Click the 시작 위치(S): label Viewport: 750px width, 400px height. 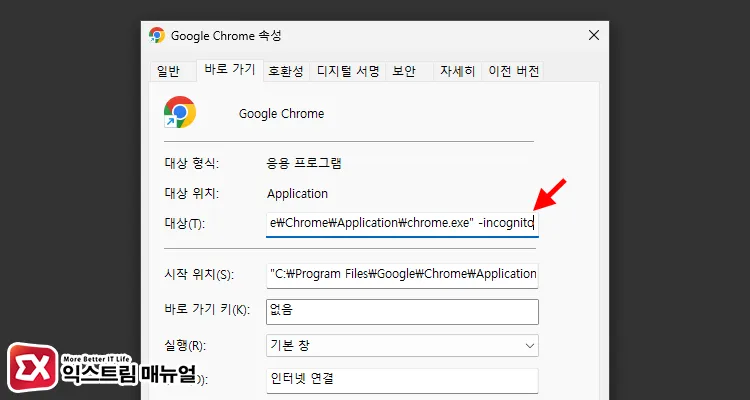coord(199,275)
